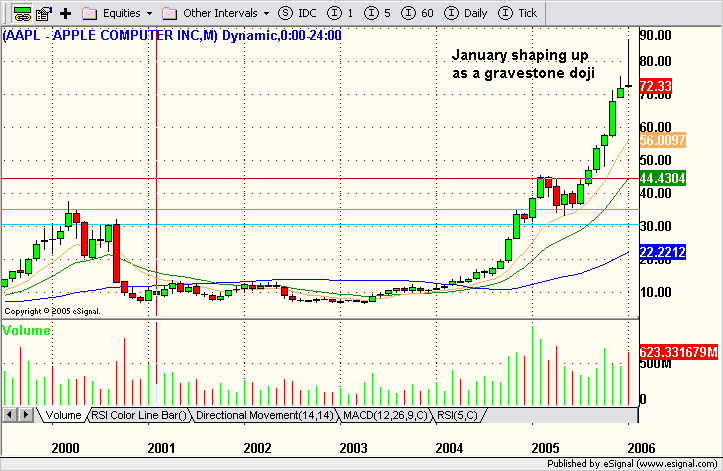Select the Daily interval button
Screen dimensions: 723x471
[x=466, y=13]
